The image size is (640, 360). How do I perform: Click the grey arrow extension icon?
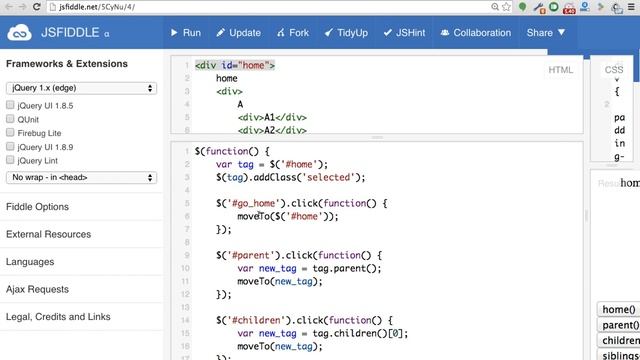point(601,7)
